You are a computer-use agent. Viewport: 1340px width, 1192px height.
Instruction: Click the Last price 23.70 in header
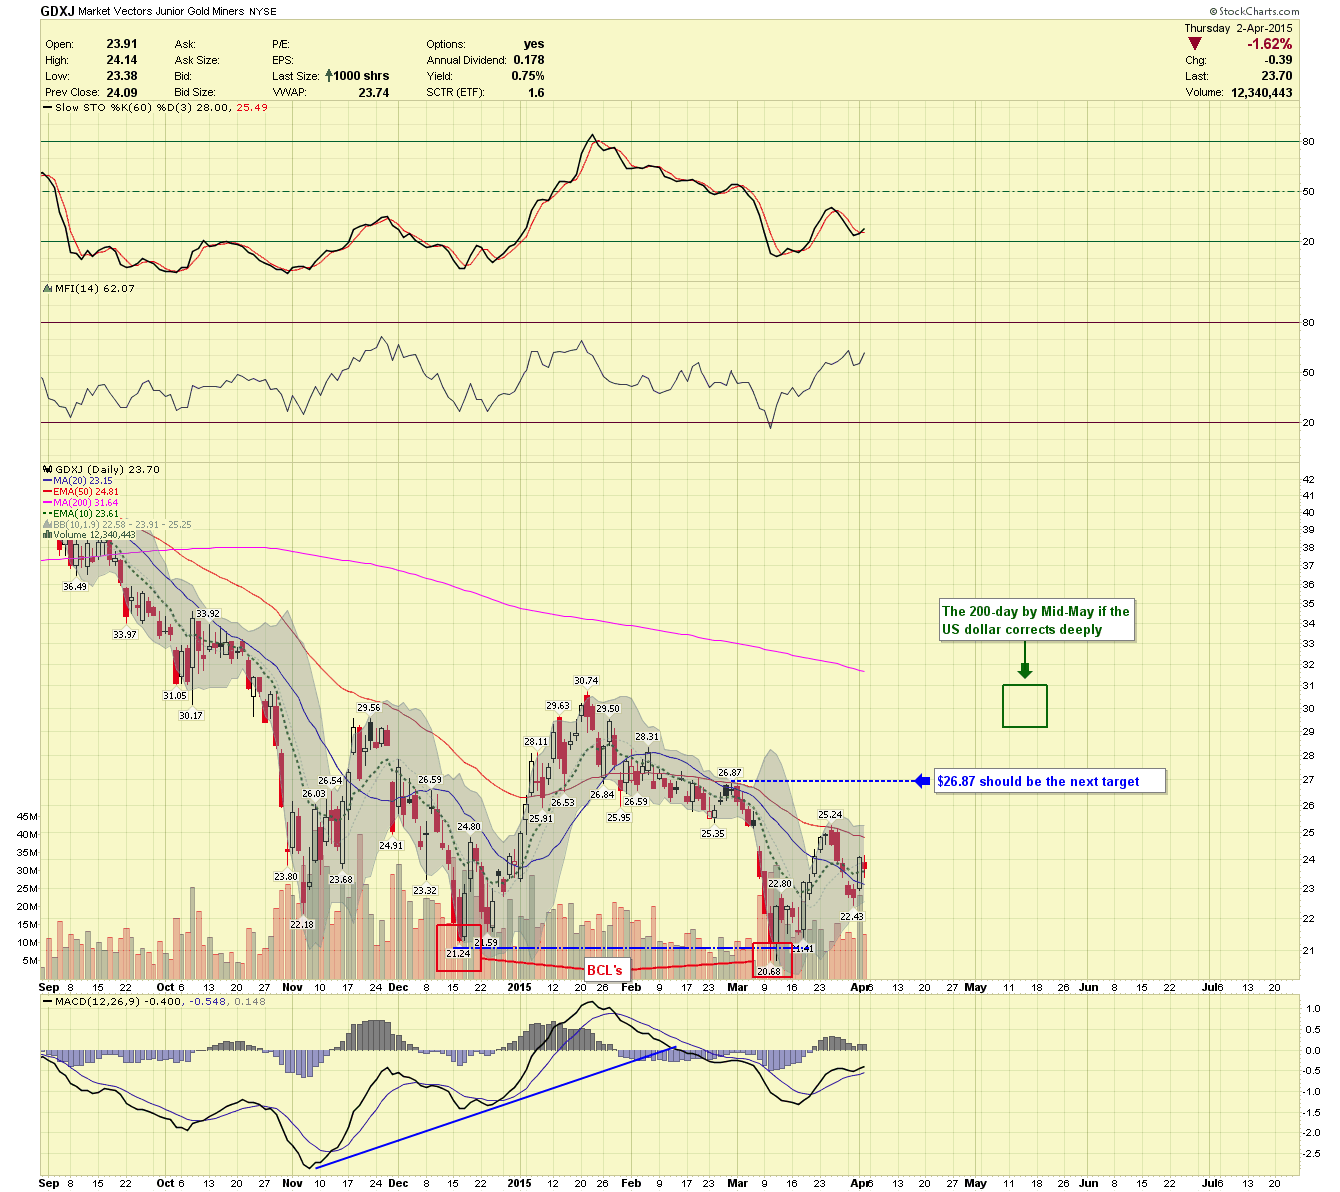(x=1277, y=76)
